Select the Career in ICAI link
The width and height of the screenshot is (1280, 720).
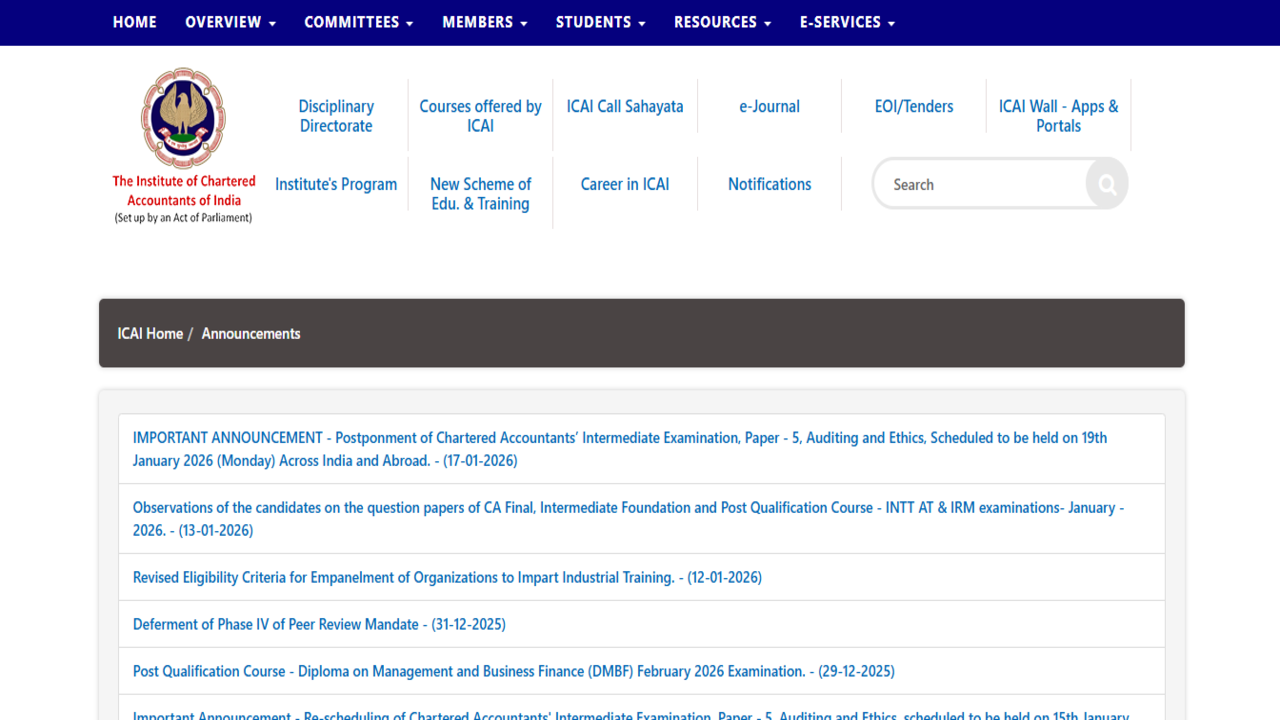tap(625, 184)
